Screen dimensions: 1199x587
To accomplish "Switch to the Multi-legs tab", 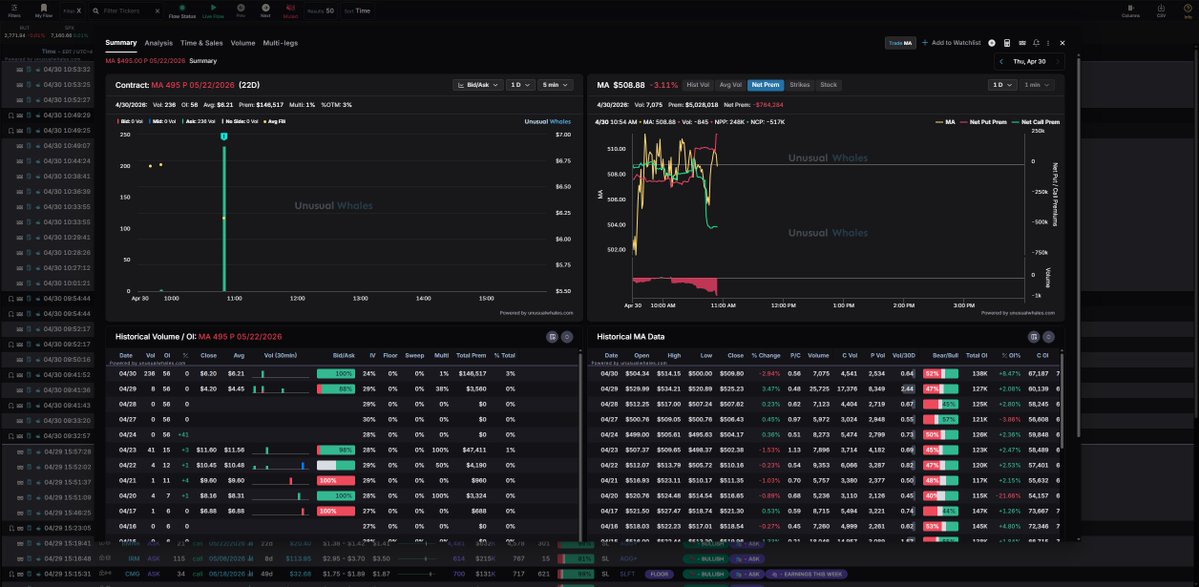I will click(280, 43).
